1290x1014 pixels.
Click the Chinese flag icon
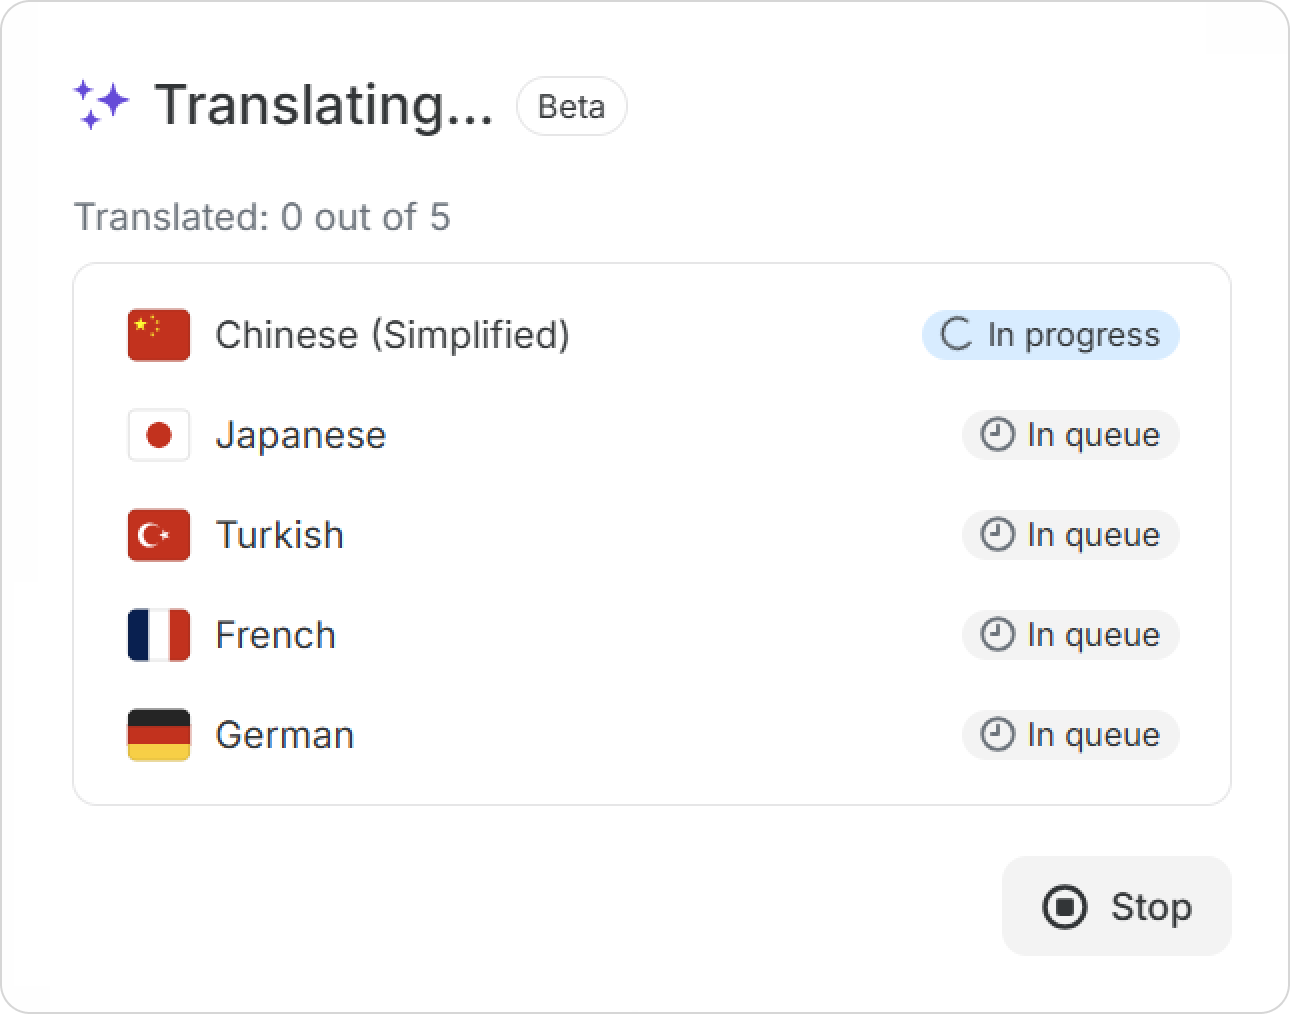click(x=159, y=335)
